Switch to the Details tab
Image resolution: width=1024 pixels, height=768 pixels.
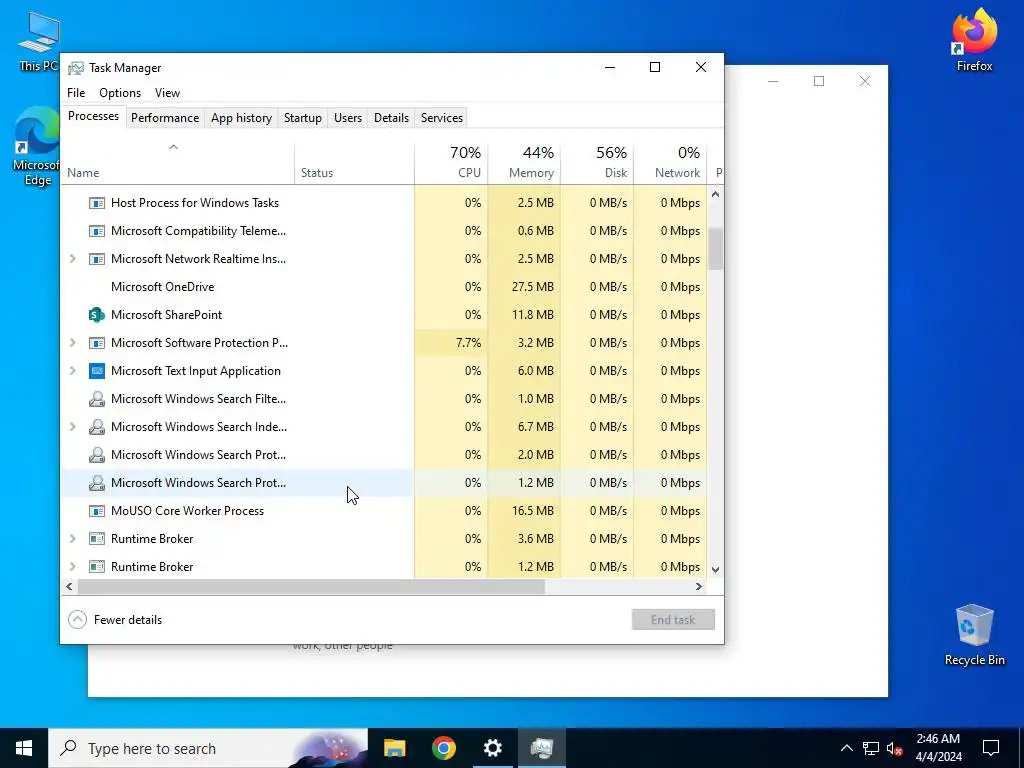[x=391, y=118]
